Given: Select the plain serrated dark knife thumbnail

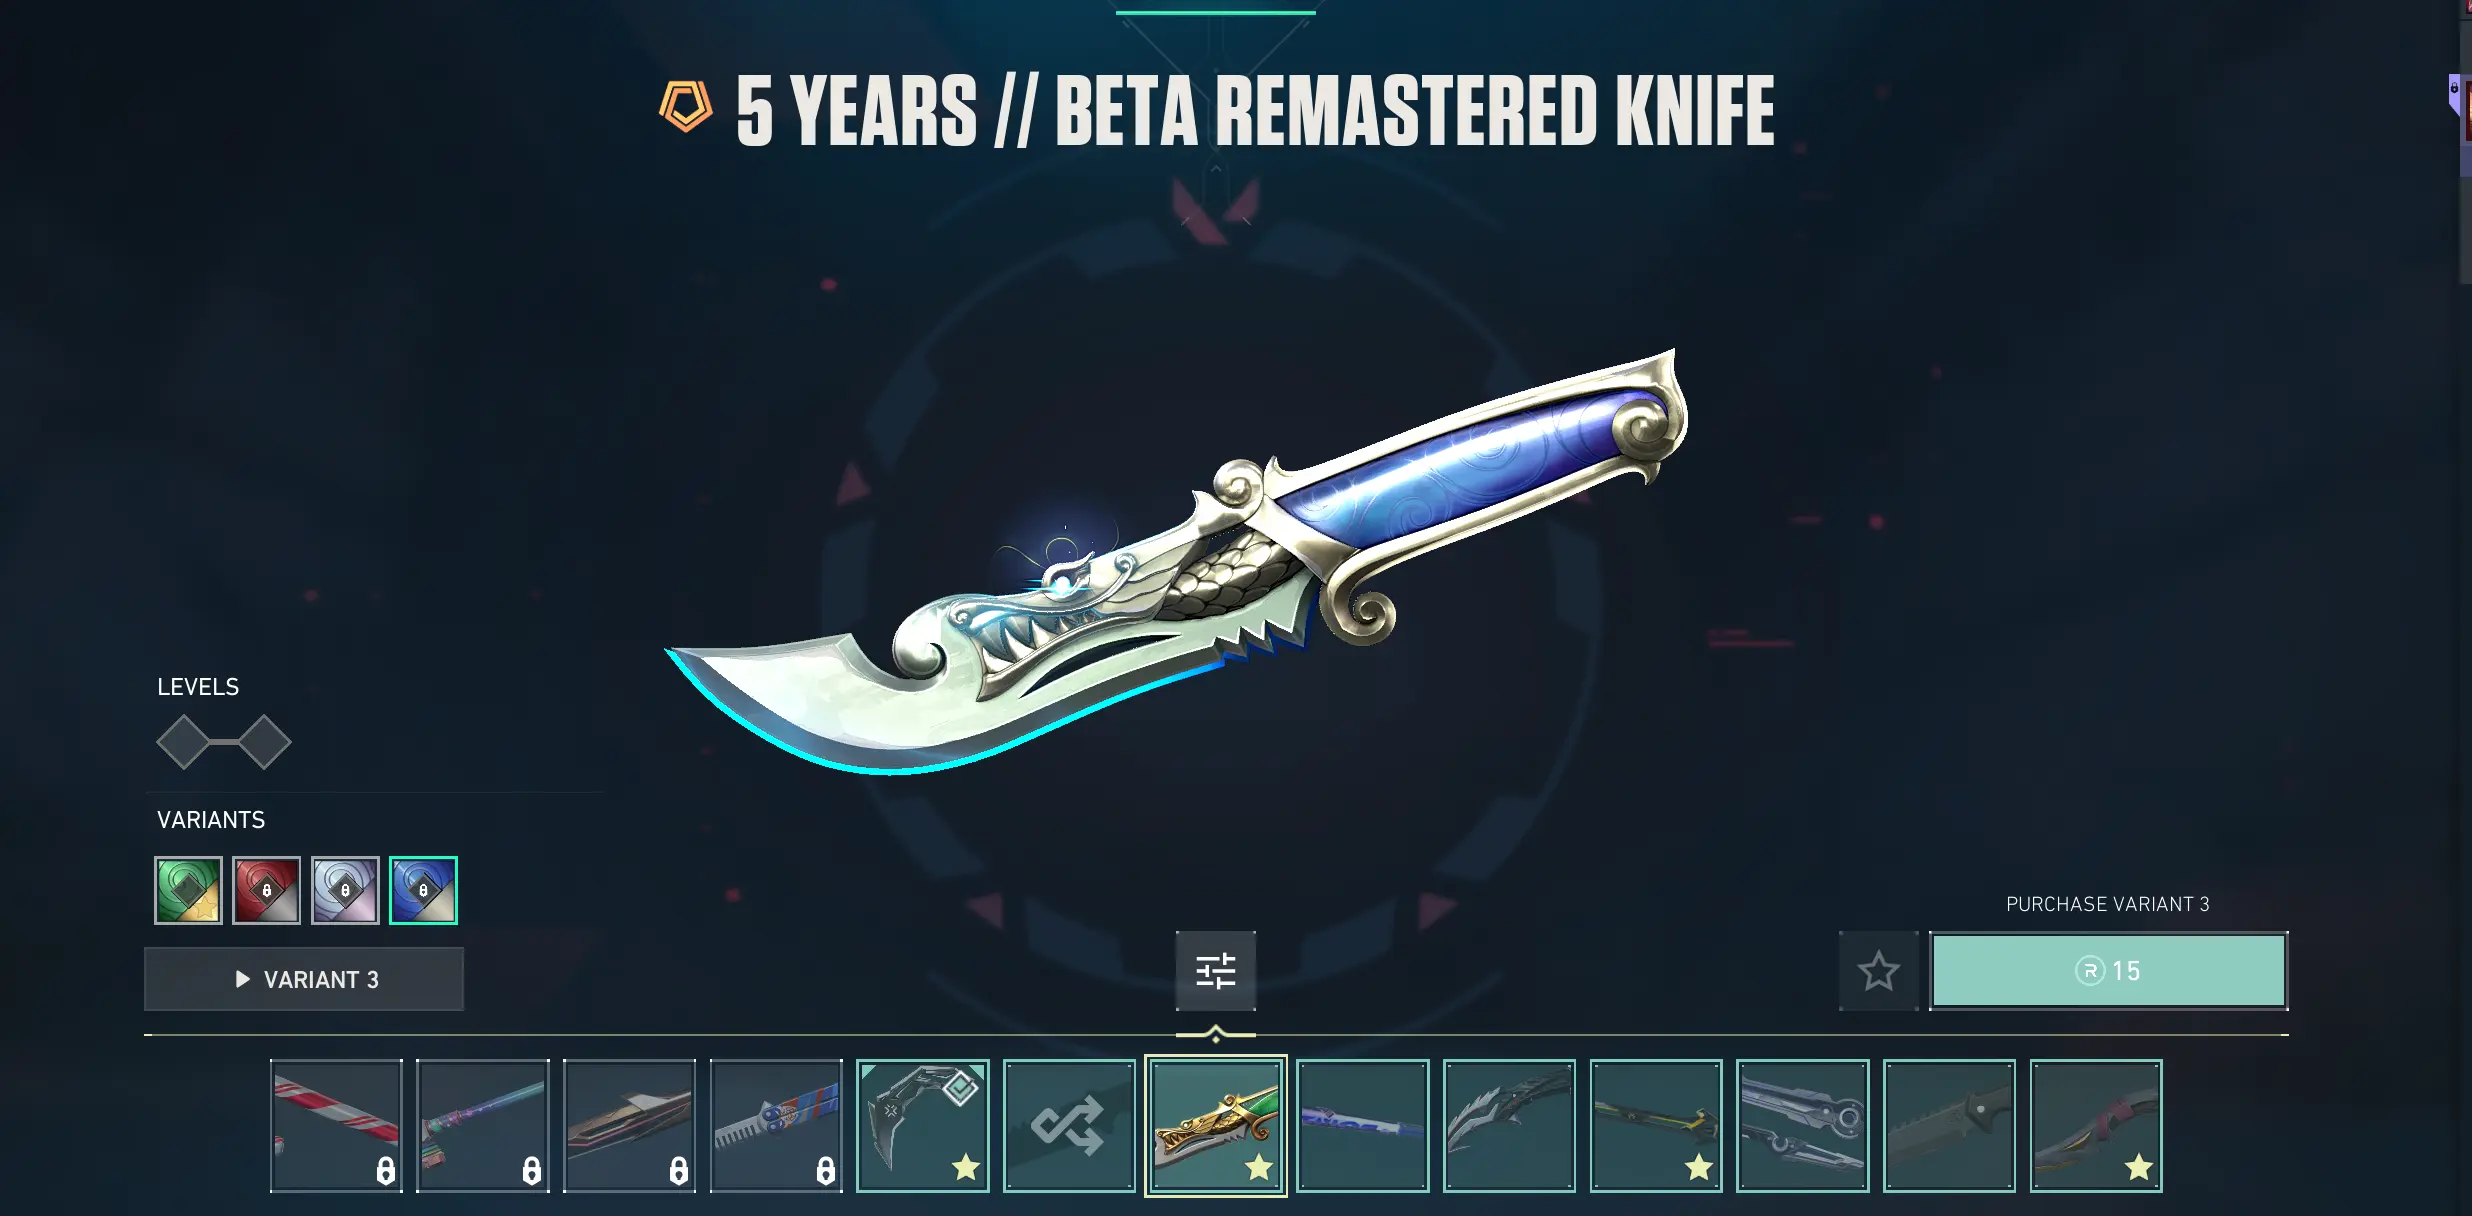Looking at the screenshot, I should [x=1949, y=1125].
